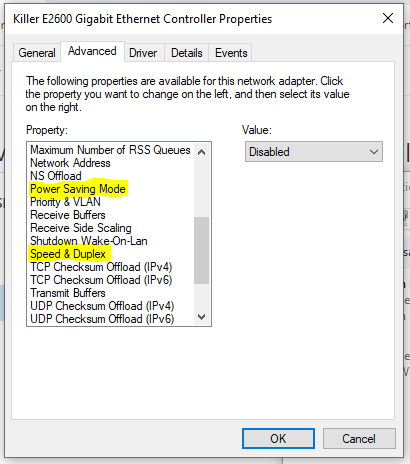Open the Driver tab
Viewport: 410px width, 464px height.
click(143, 53)
